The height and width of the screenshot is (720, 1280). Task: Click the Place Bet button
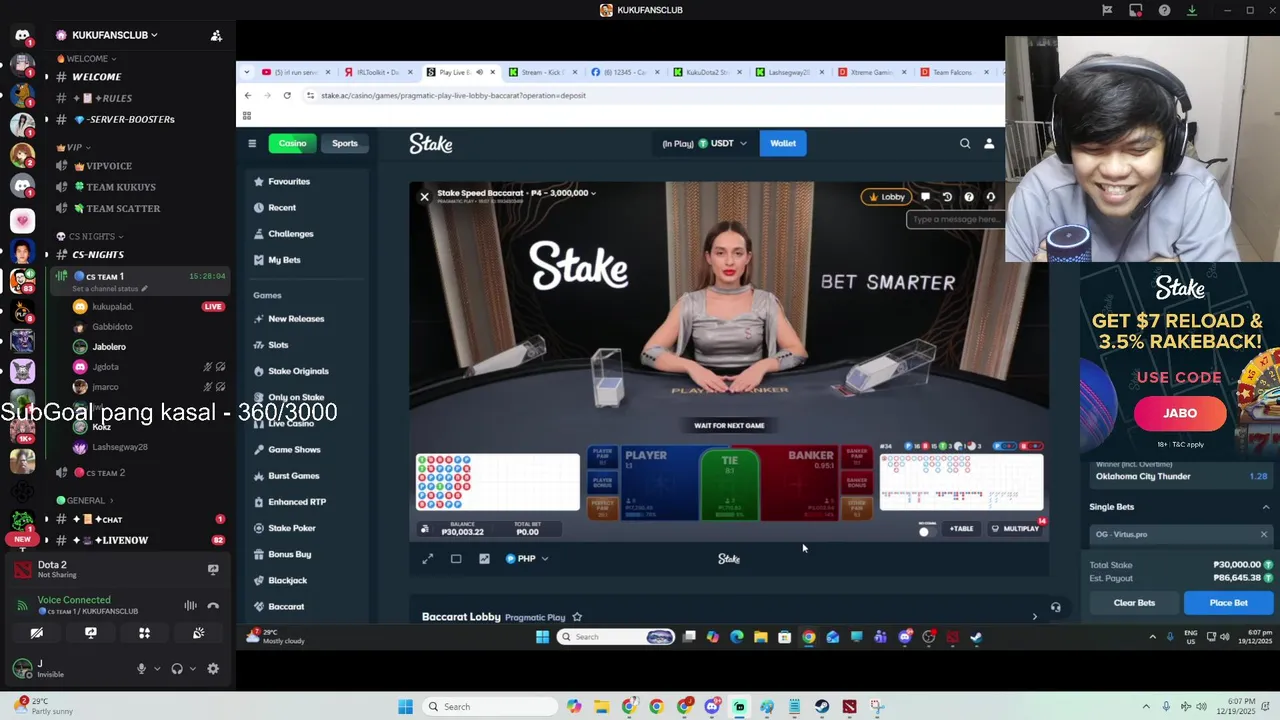pos(1228,603)
